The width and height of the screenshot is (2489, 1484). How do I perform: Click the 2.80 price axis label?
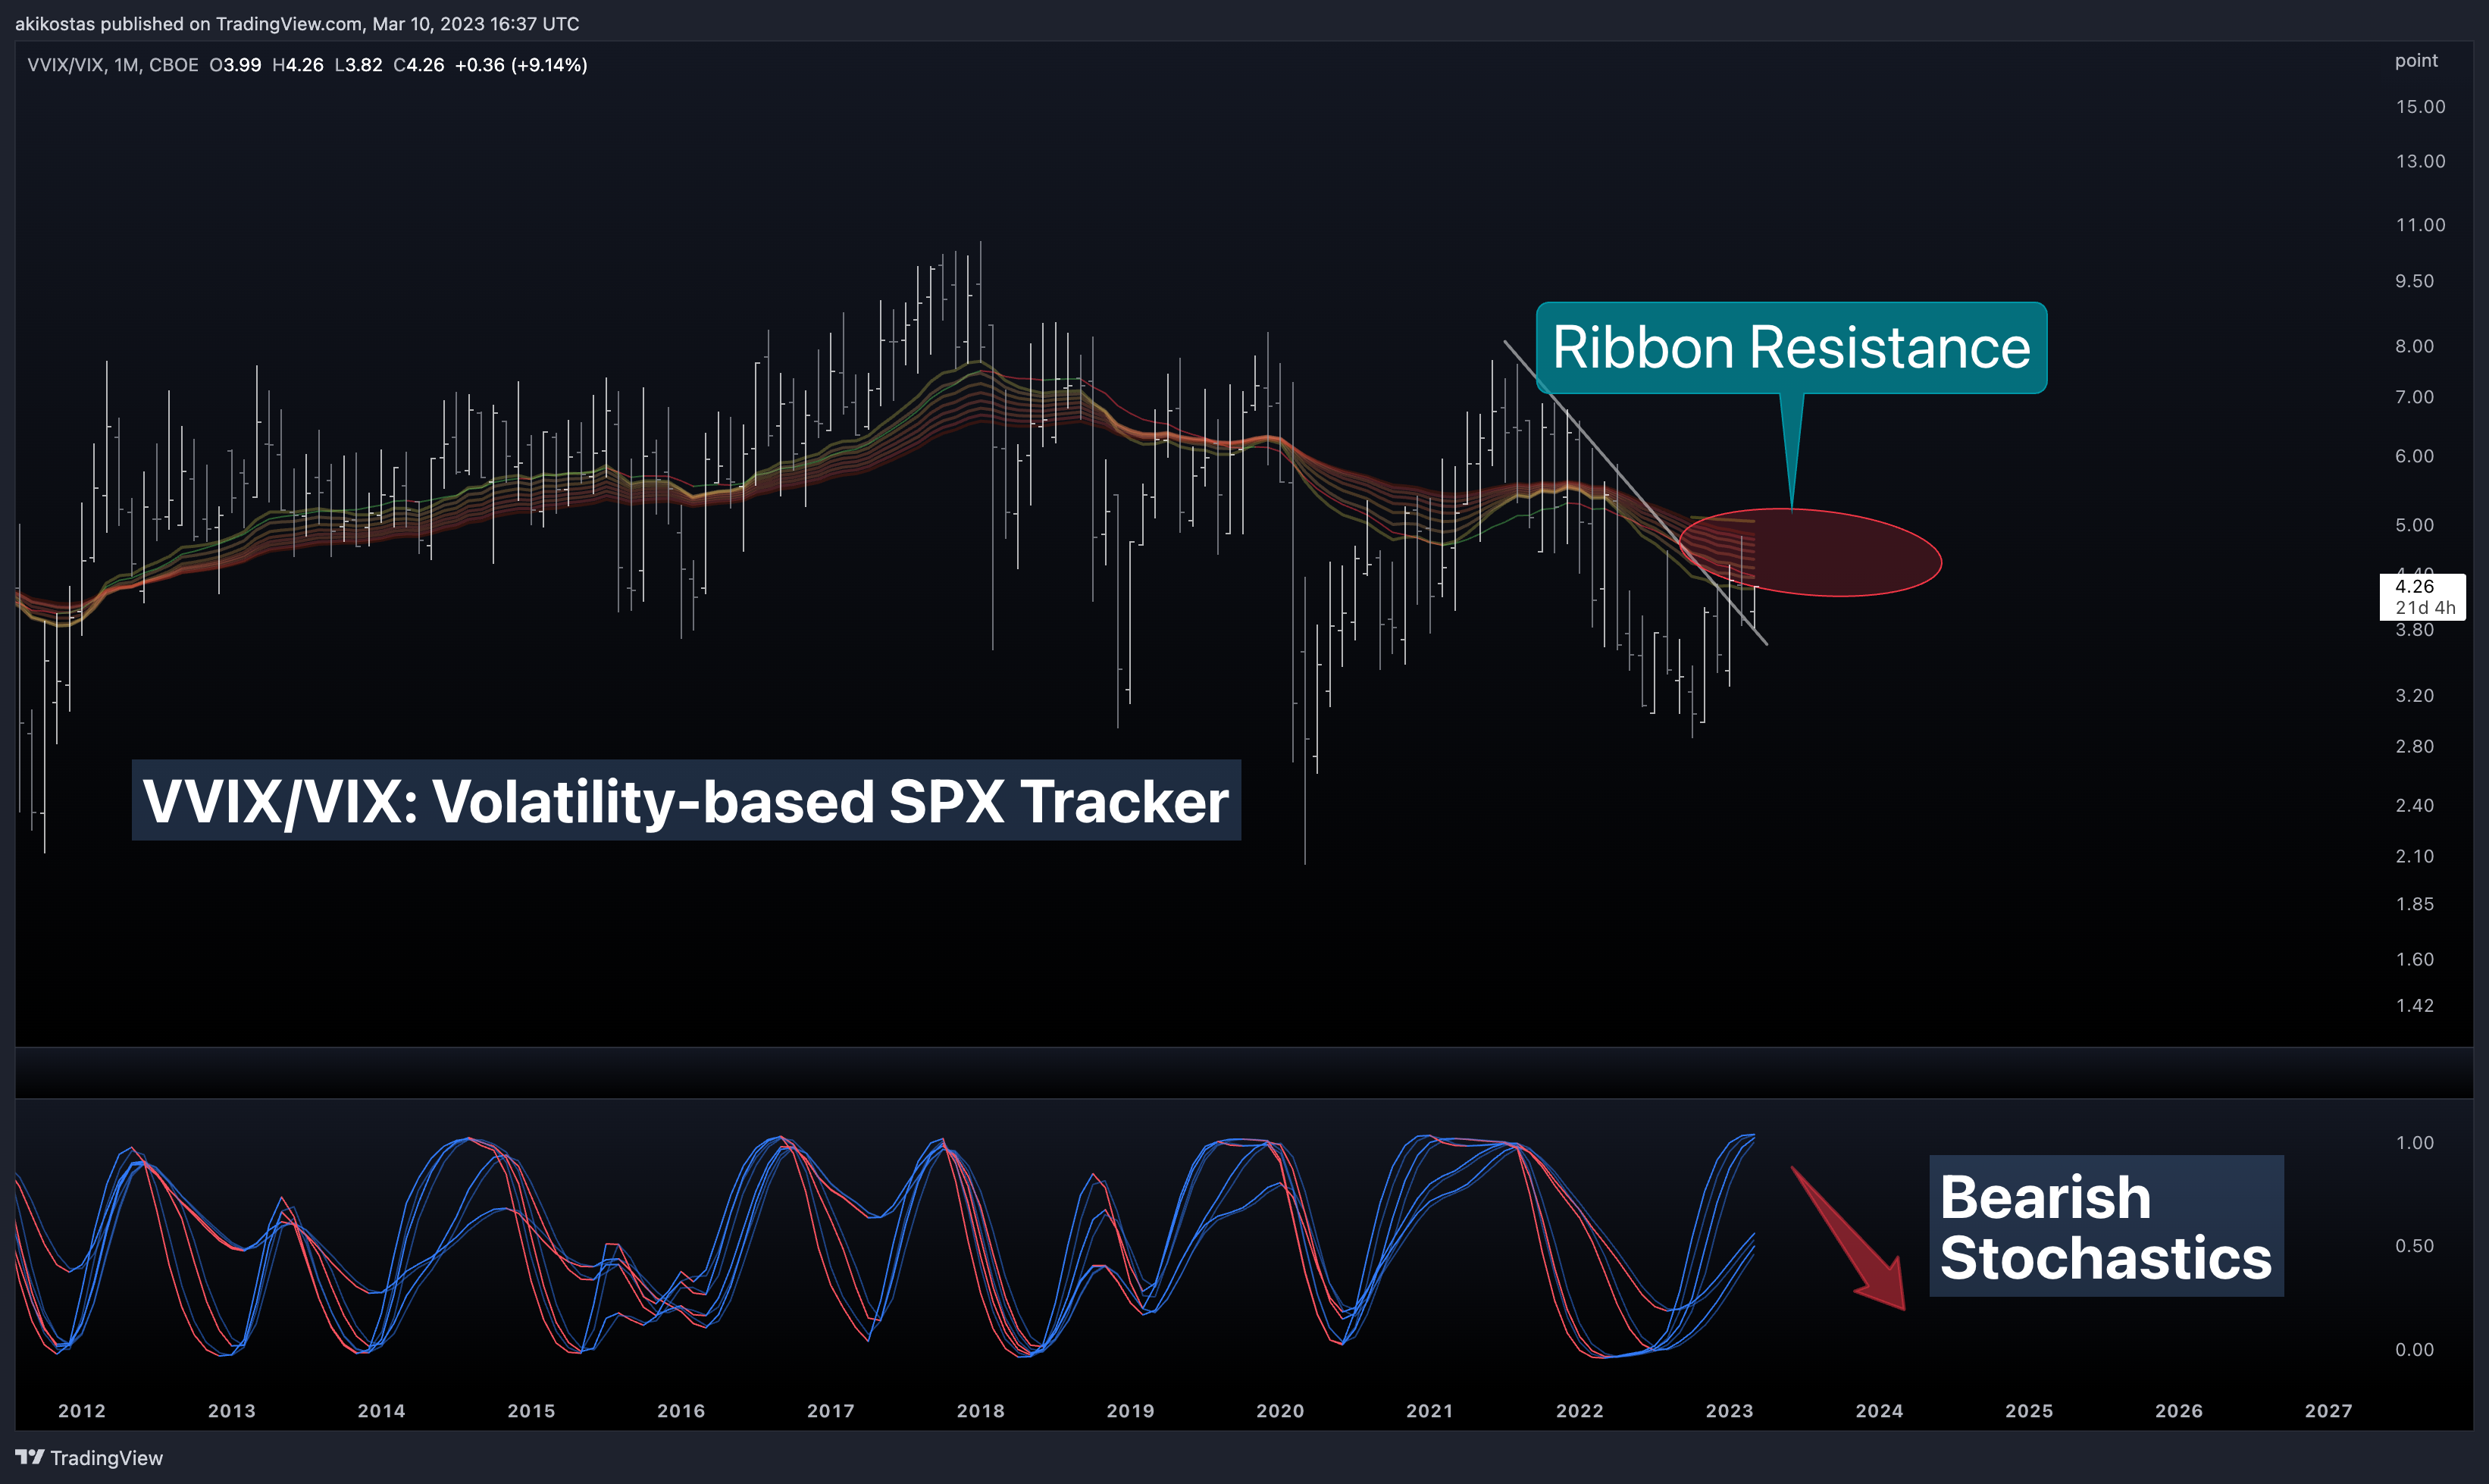[x=2414, y=747]
